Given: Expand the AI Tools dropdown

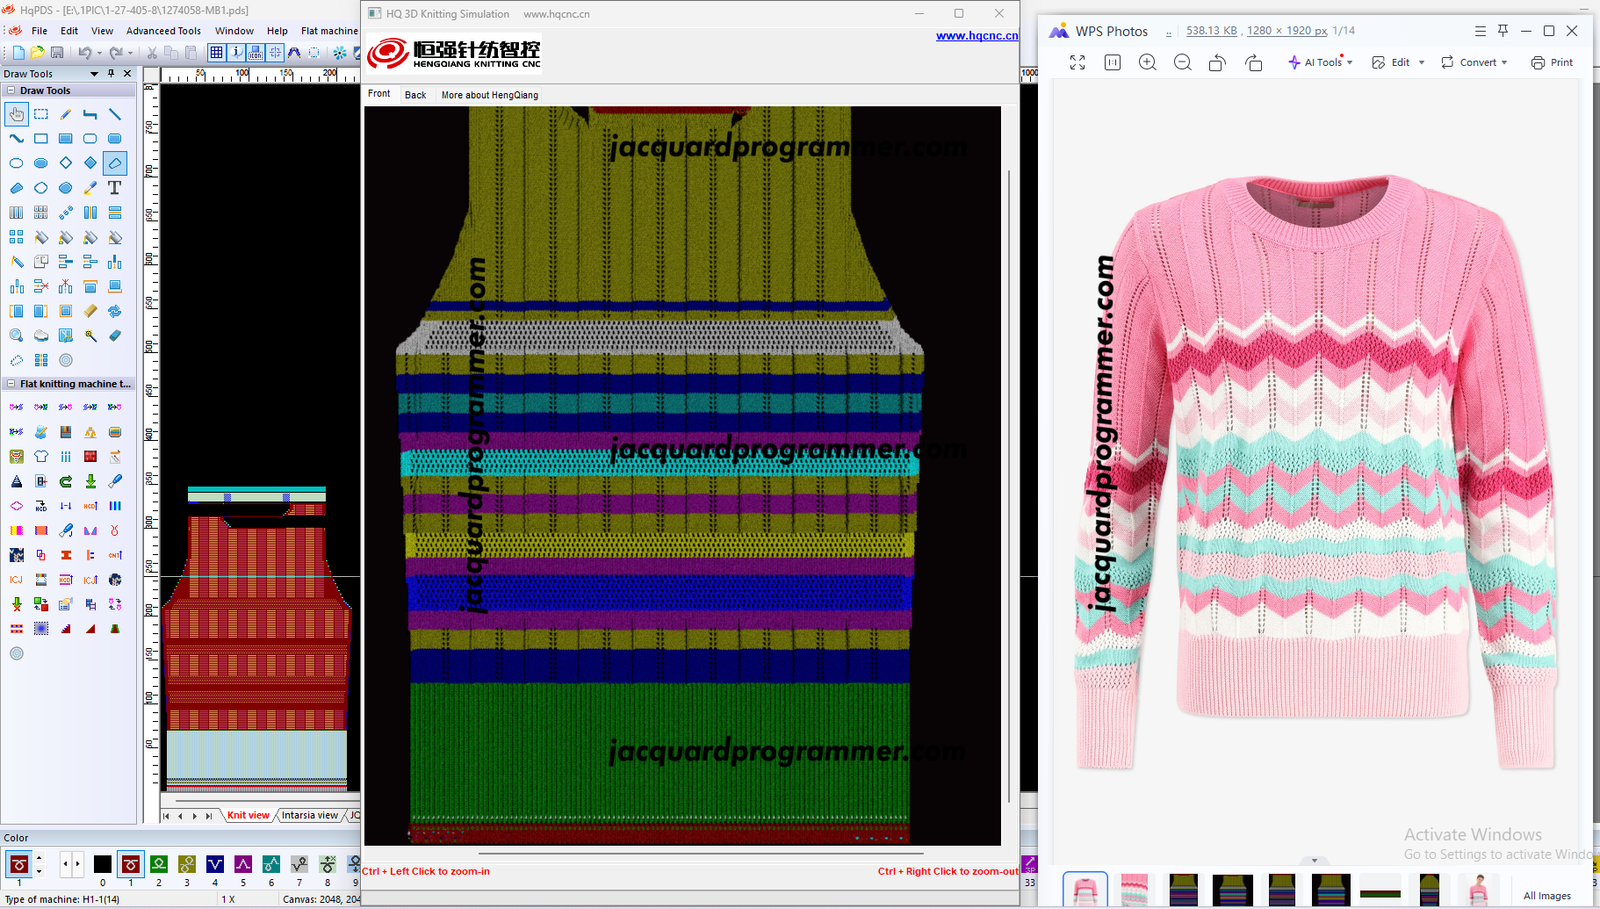Looking at the screenshot, I should [x=1321, y=62].
